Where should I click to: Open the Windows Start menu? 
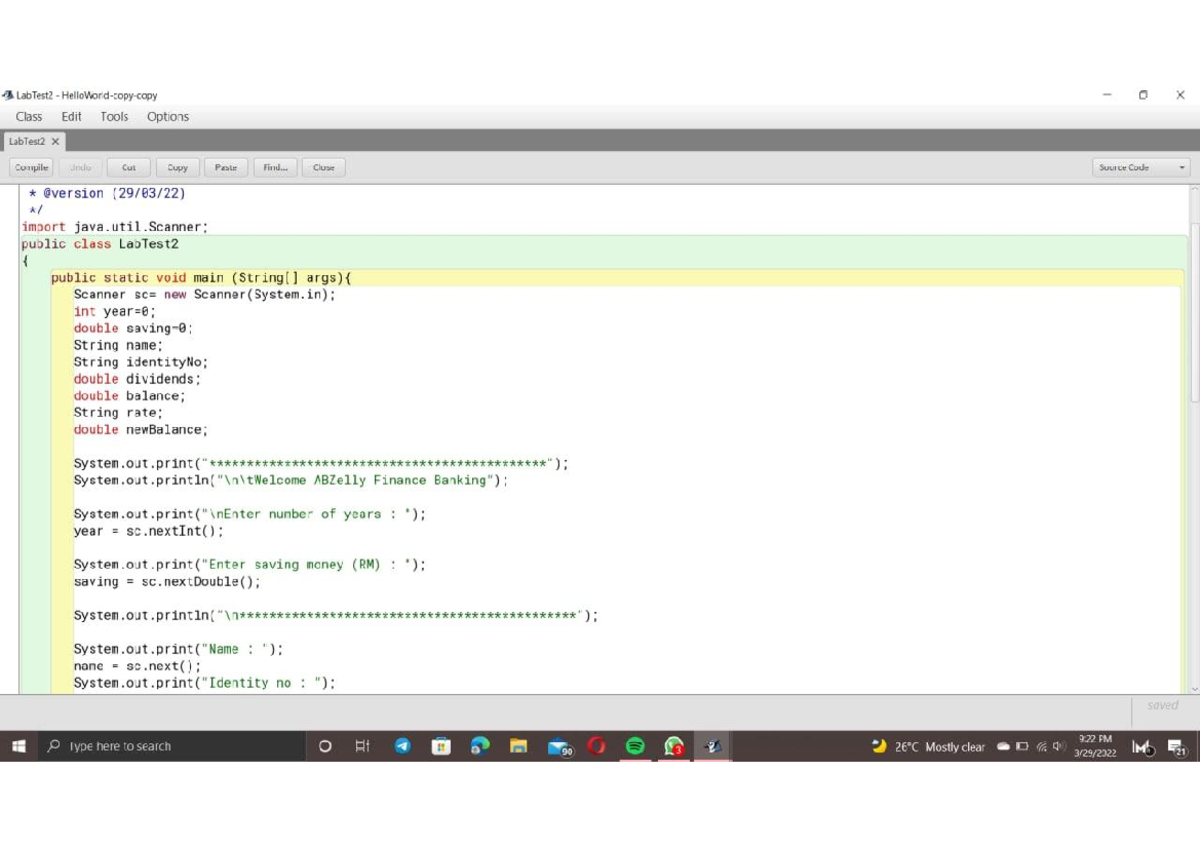tap(18, 747)
